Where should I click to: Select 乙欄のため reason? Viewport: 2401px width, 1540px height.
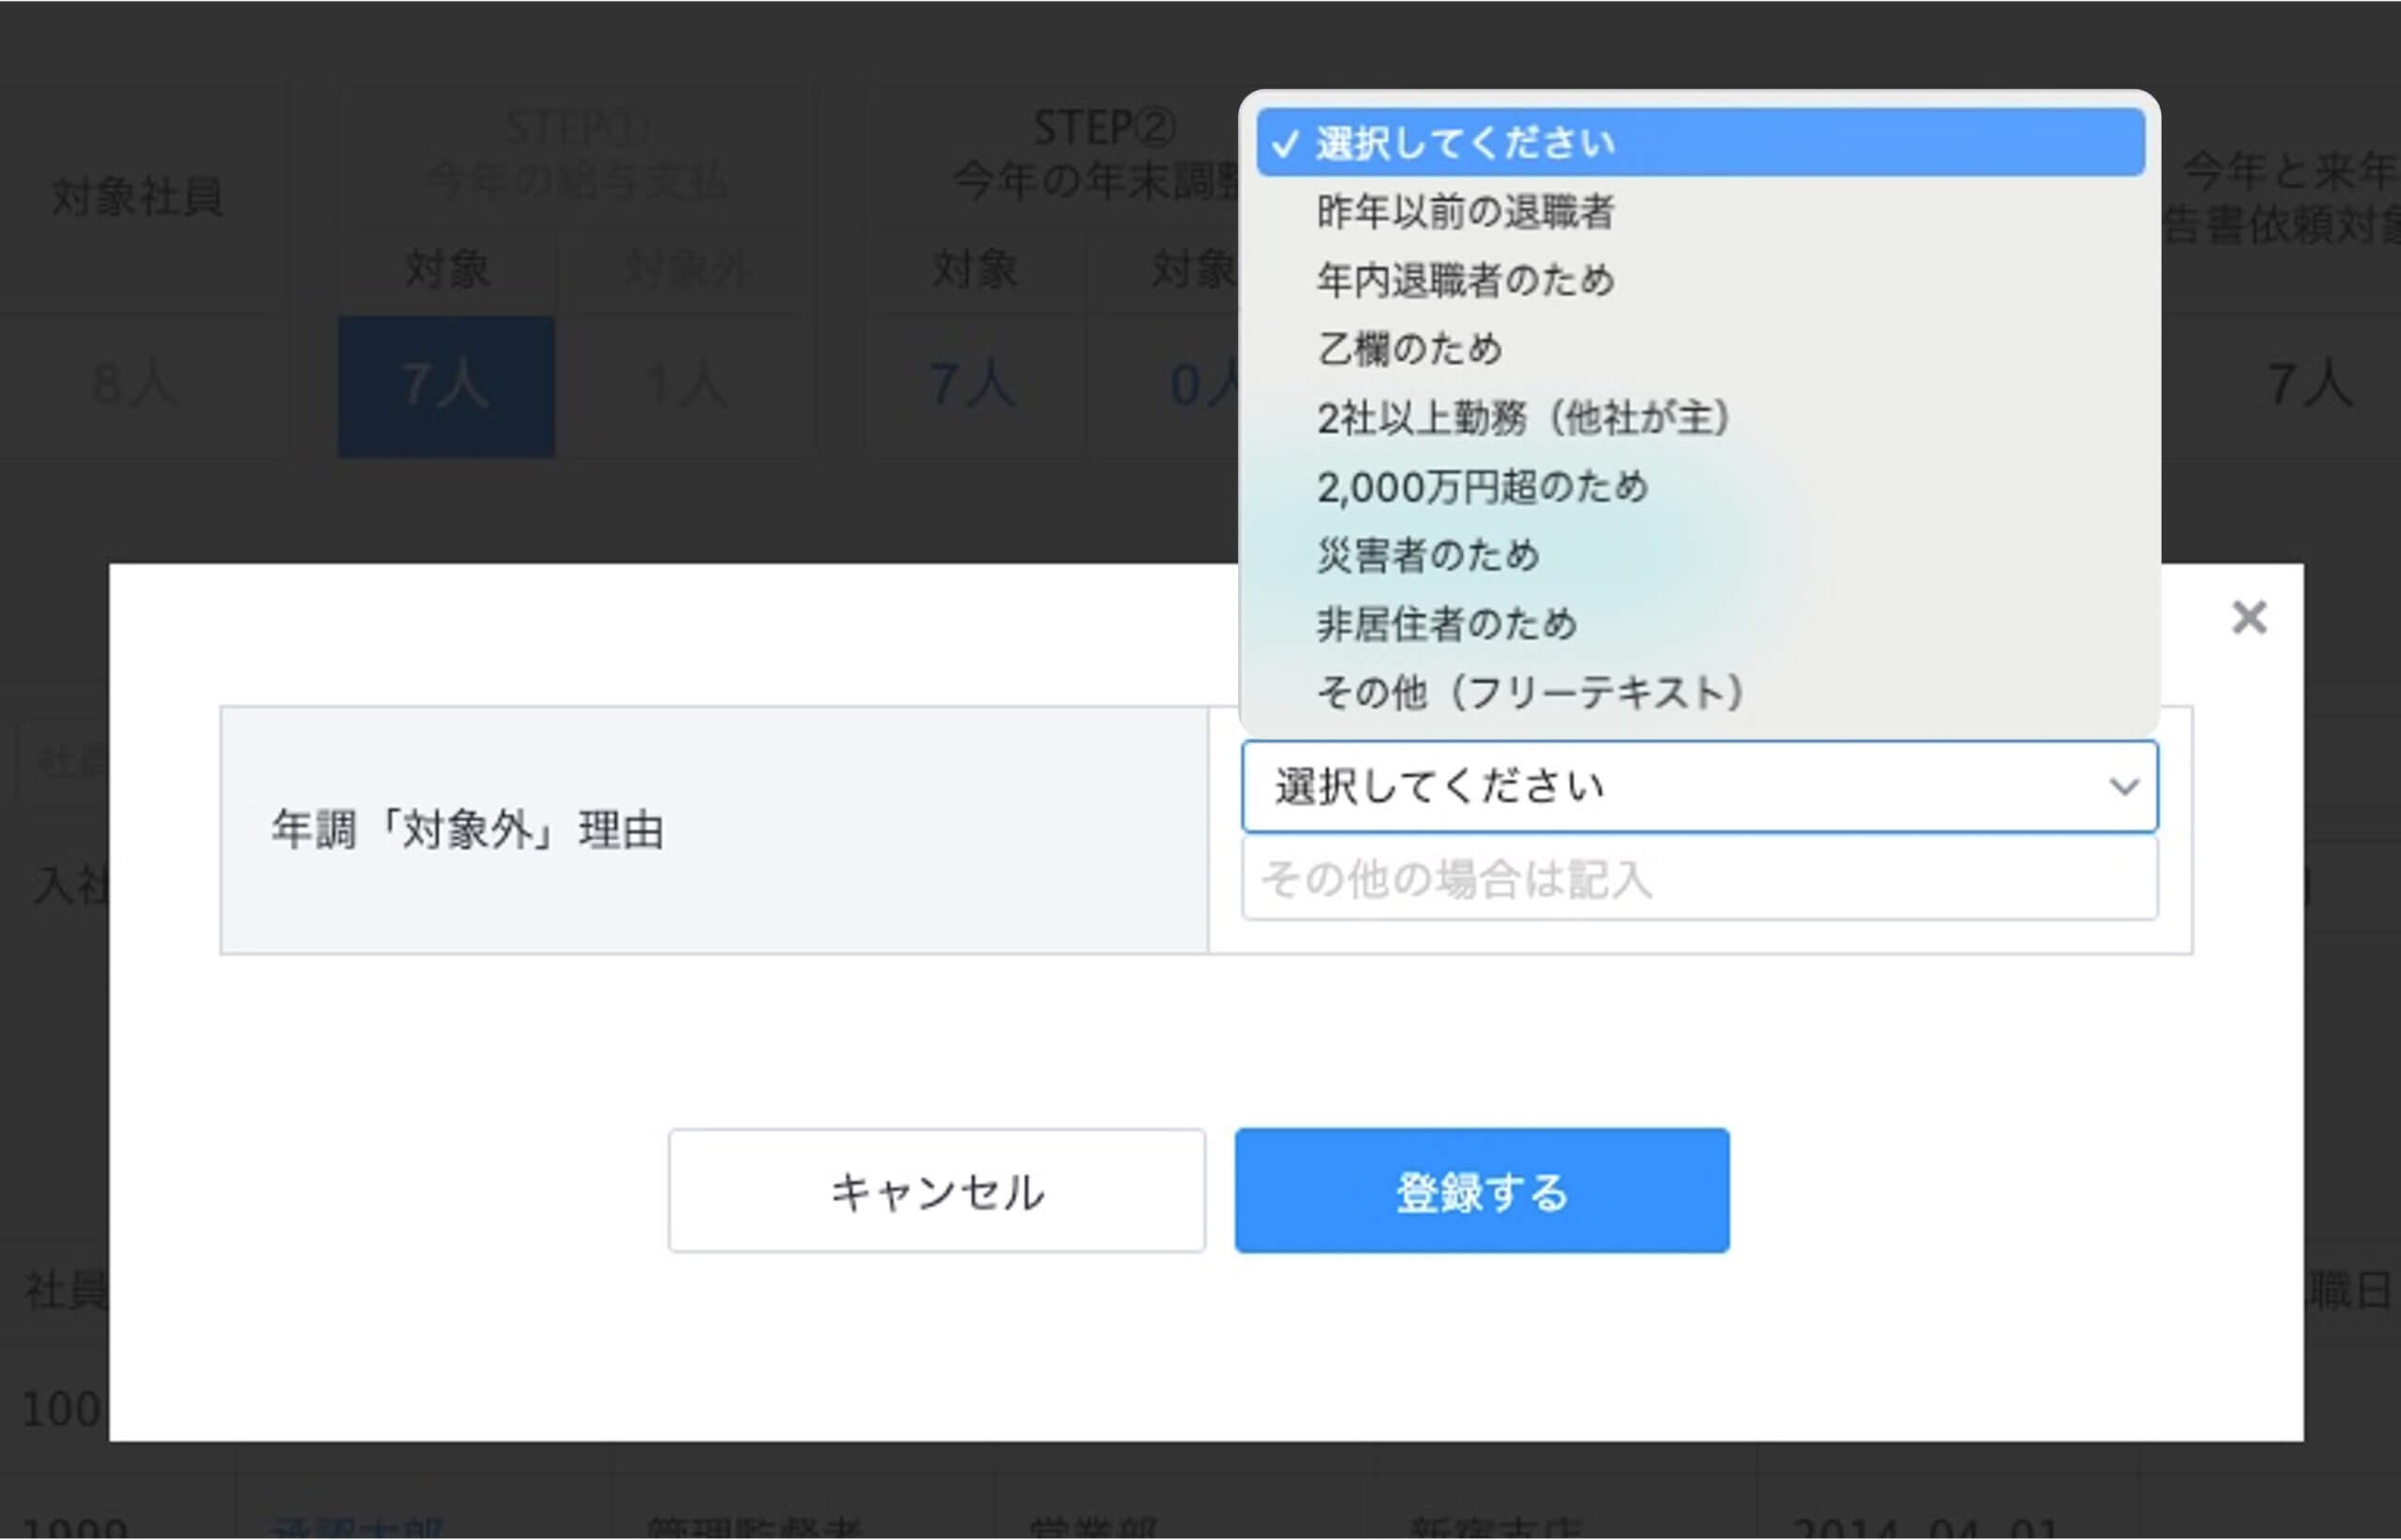tap(1410, 349)
